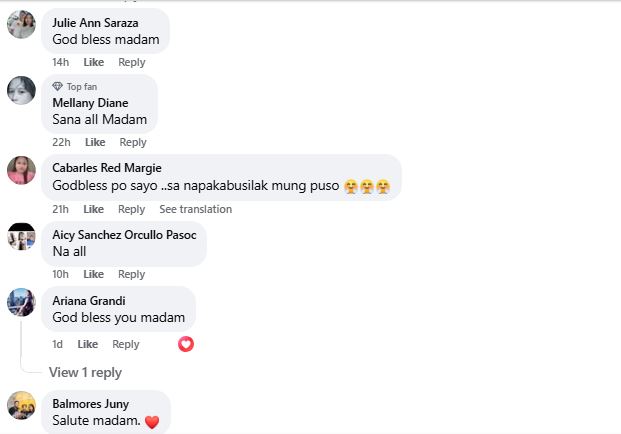621x434 pixels.
Task: Open Ariana Grandi's name link
Action: [x=90, y=300]
